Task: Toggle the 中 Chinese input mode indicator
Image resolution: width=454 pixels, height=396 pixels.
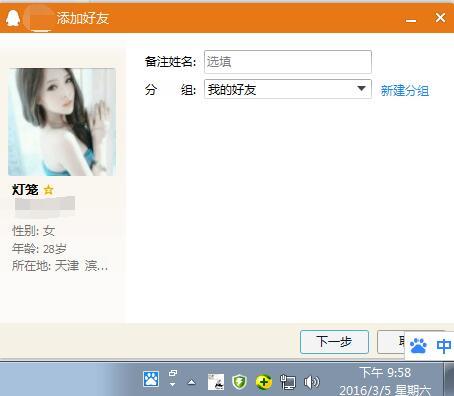Action: pos(444,346)
